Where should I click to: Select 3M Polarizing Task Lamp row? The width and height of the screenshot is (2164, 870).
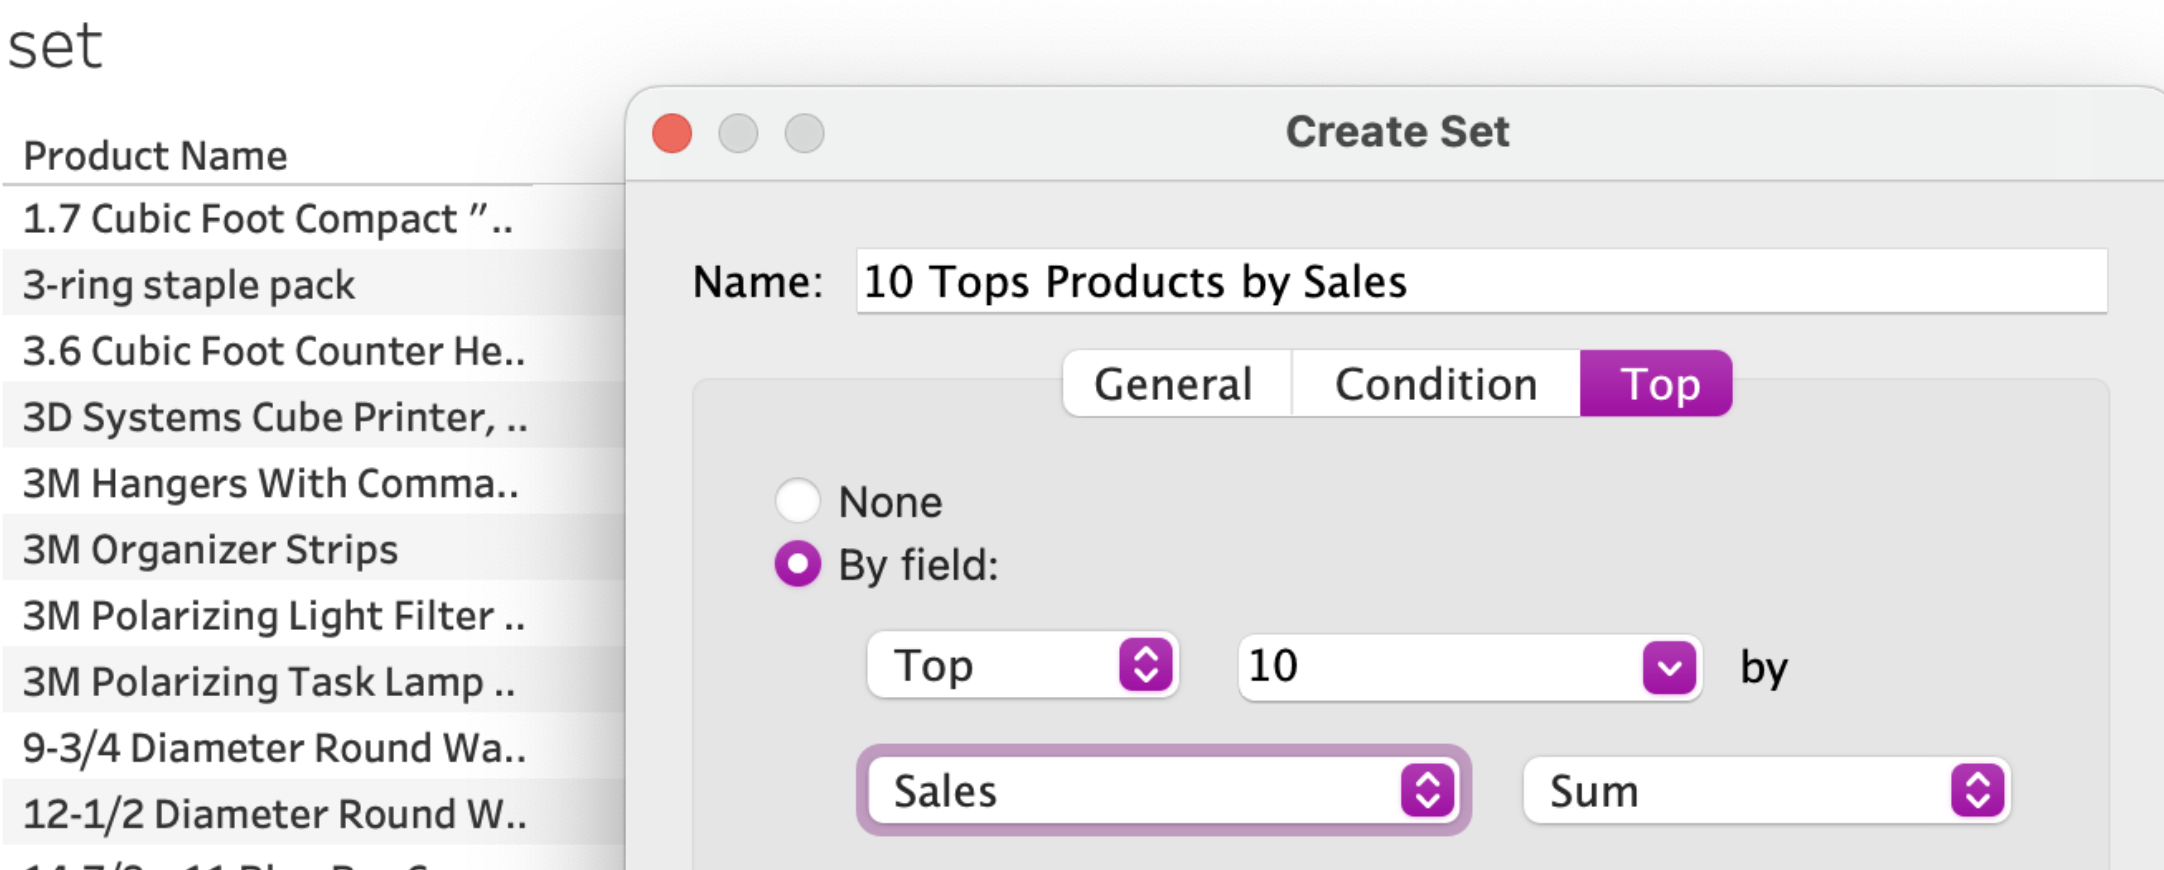(269, 682)
